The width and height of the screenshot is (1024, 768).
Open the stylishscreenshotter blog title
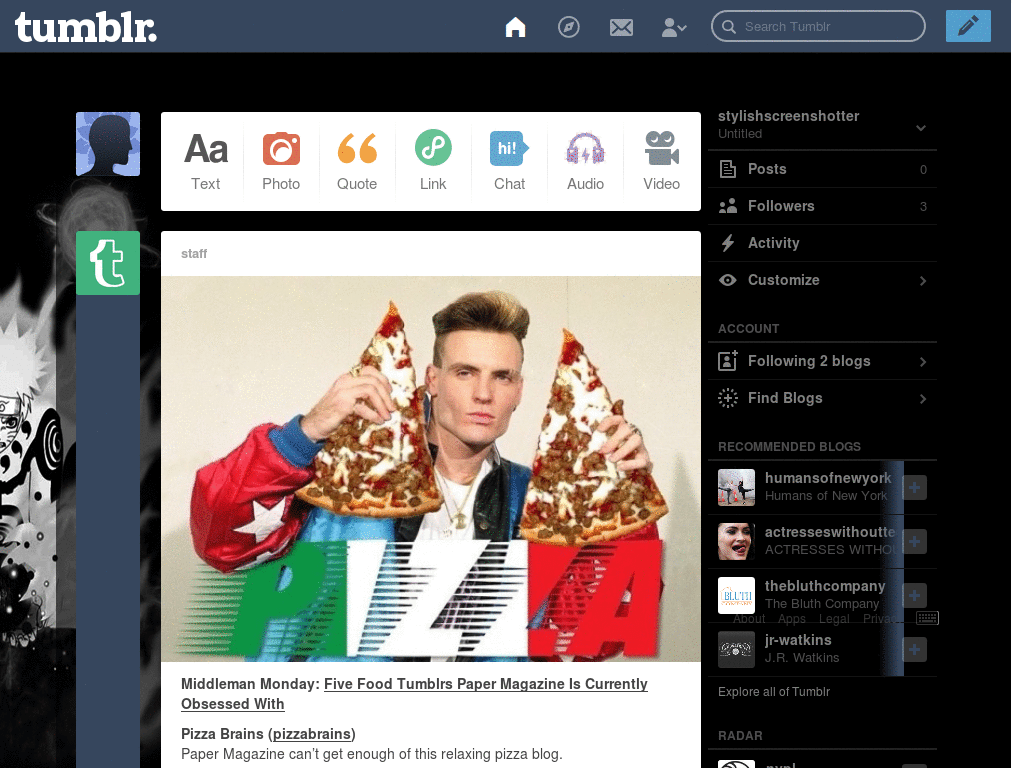pyautogui.click(x=788, y=116)
